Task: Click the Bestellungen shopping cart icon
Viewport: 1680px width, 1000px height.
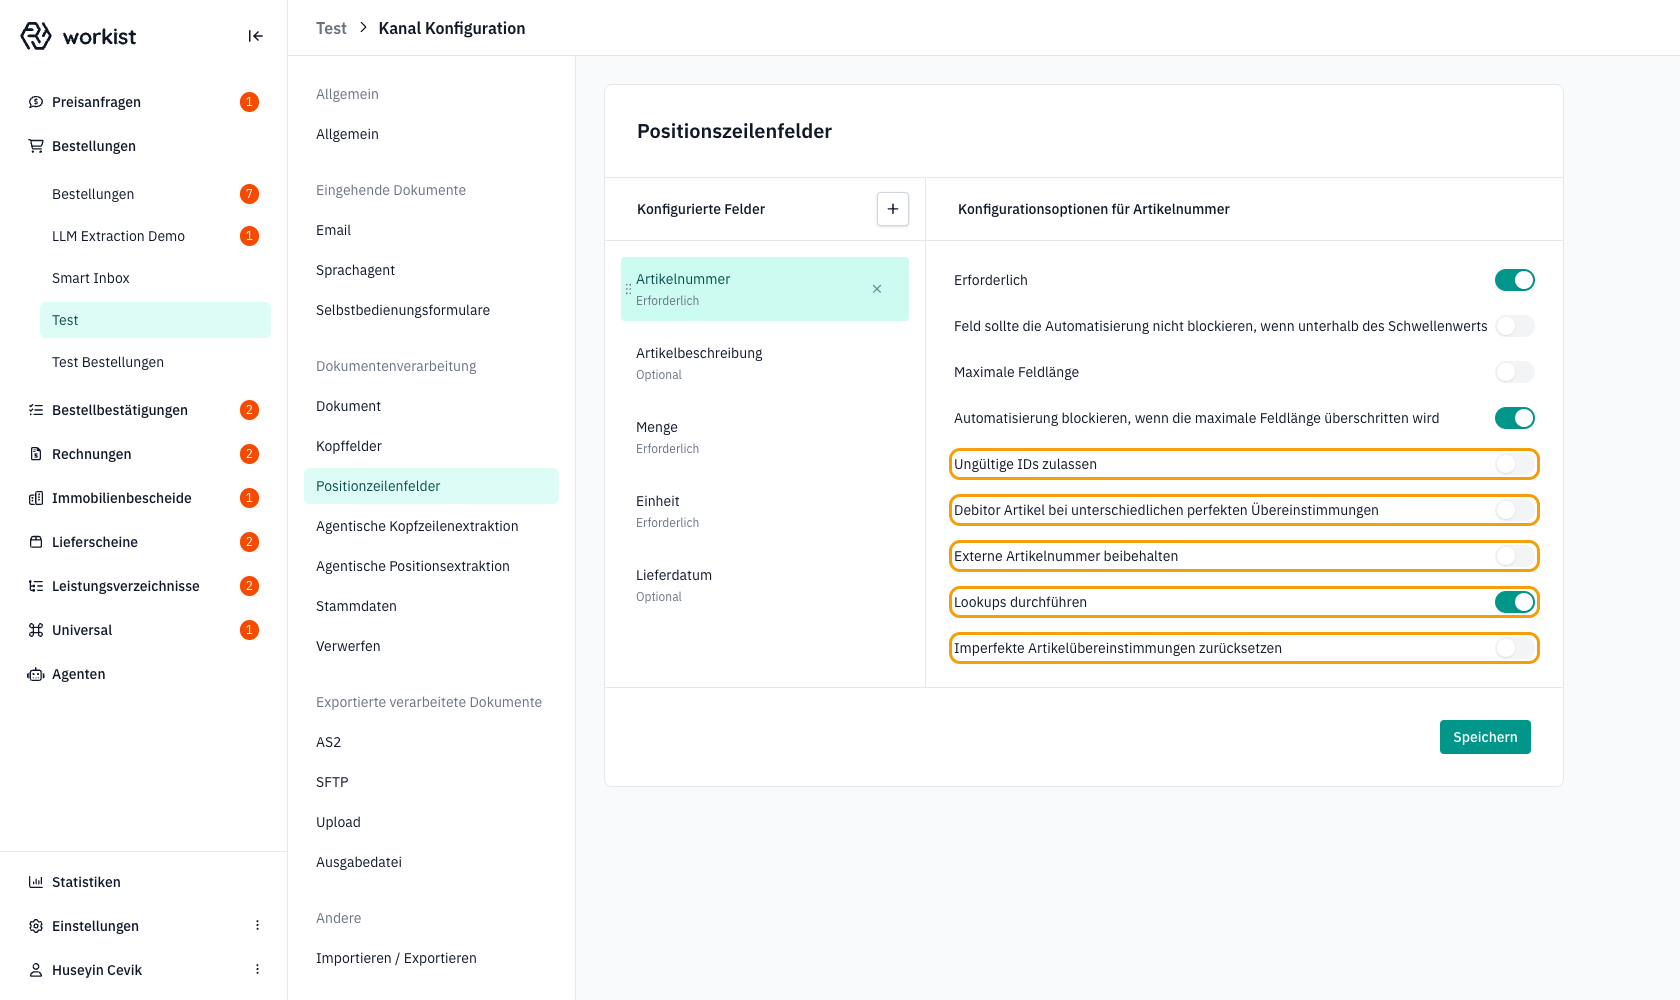Action: [36, 146]
